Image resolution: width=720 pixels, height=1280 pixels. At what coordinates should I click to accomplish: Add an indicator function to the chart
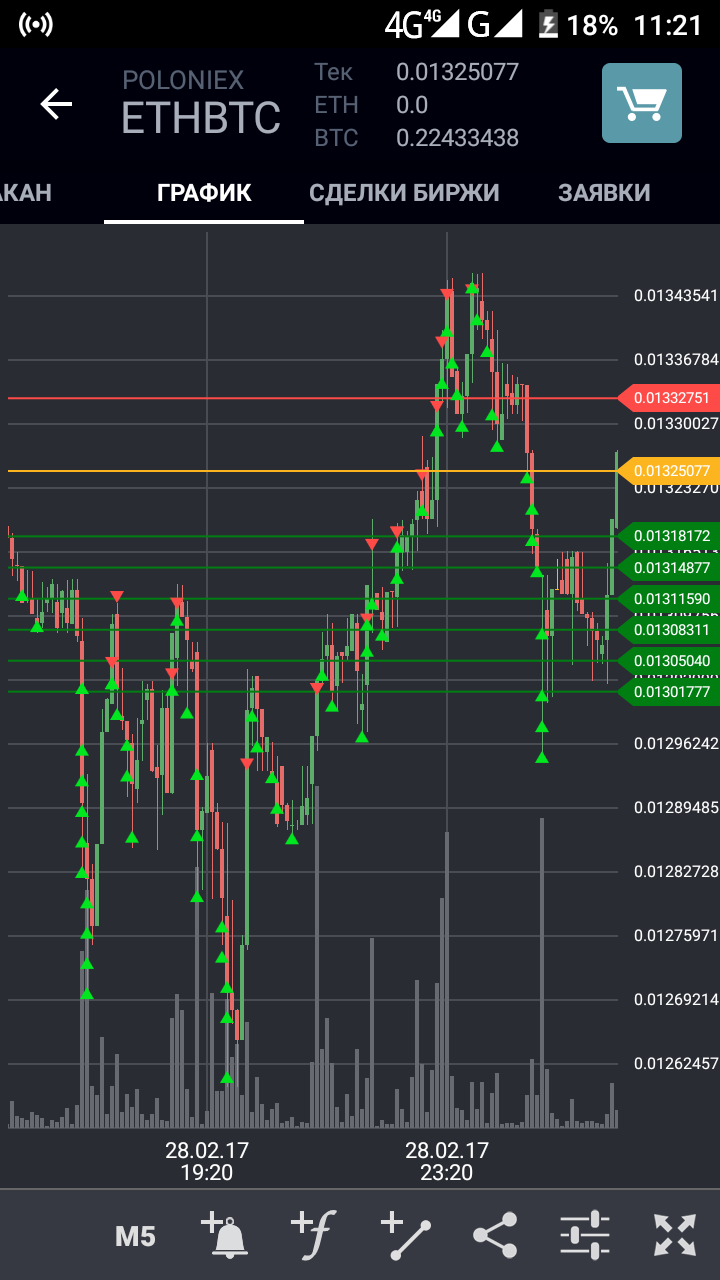click(x=314, y=1235)
